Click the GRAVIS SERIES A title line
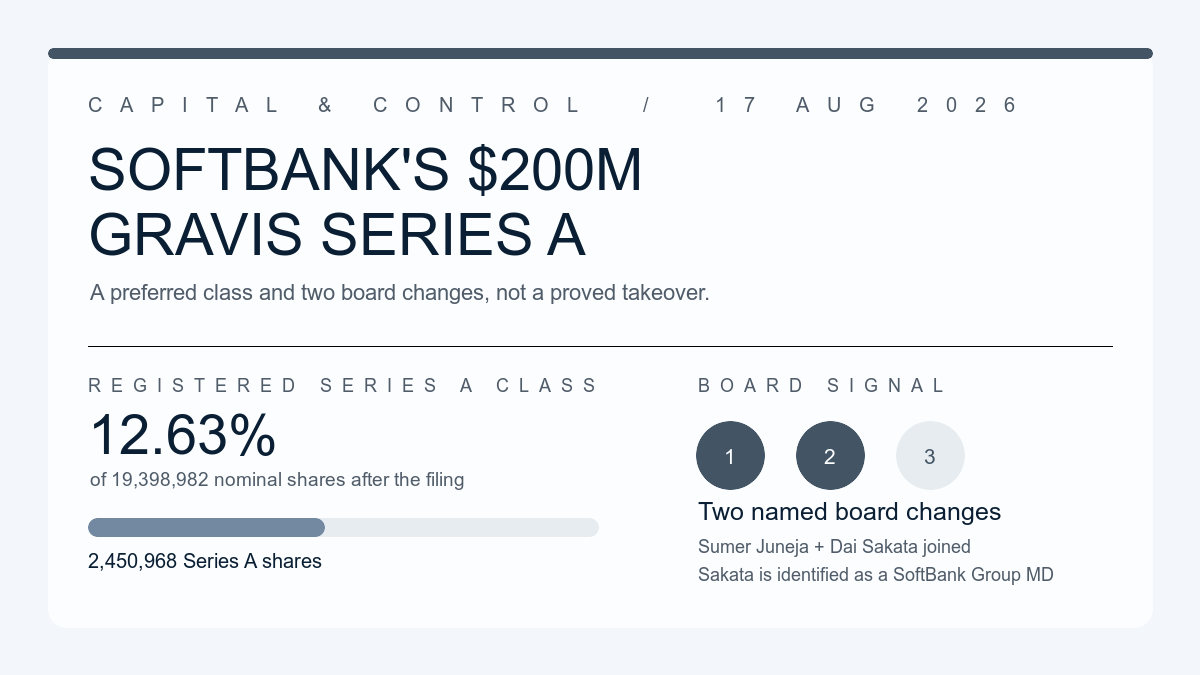Viewport: 1200px width, 675px height. pyautogui.click(x=337, y=235)
